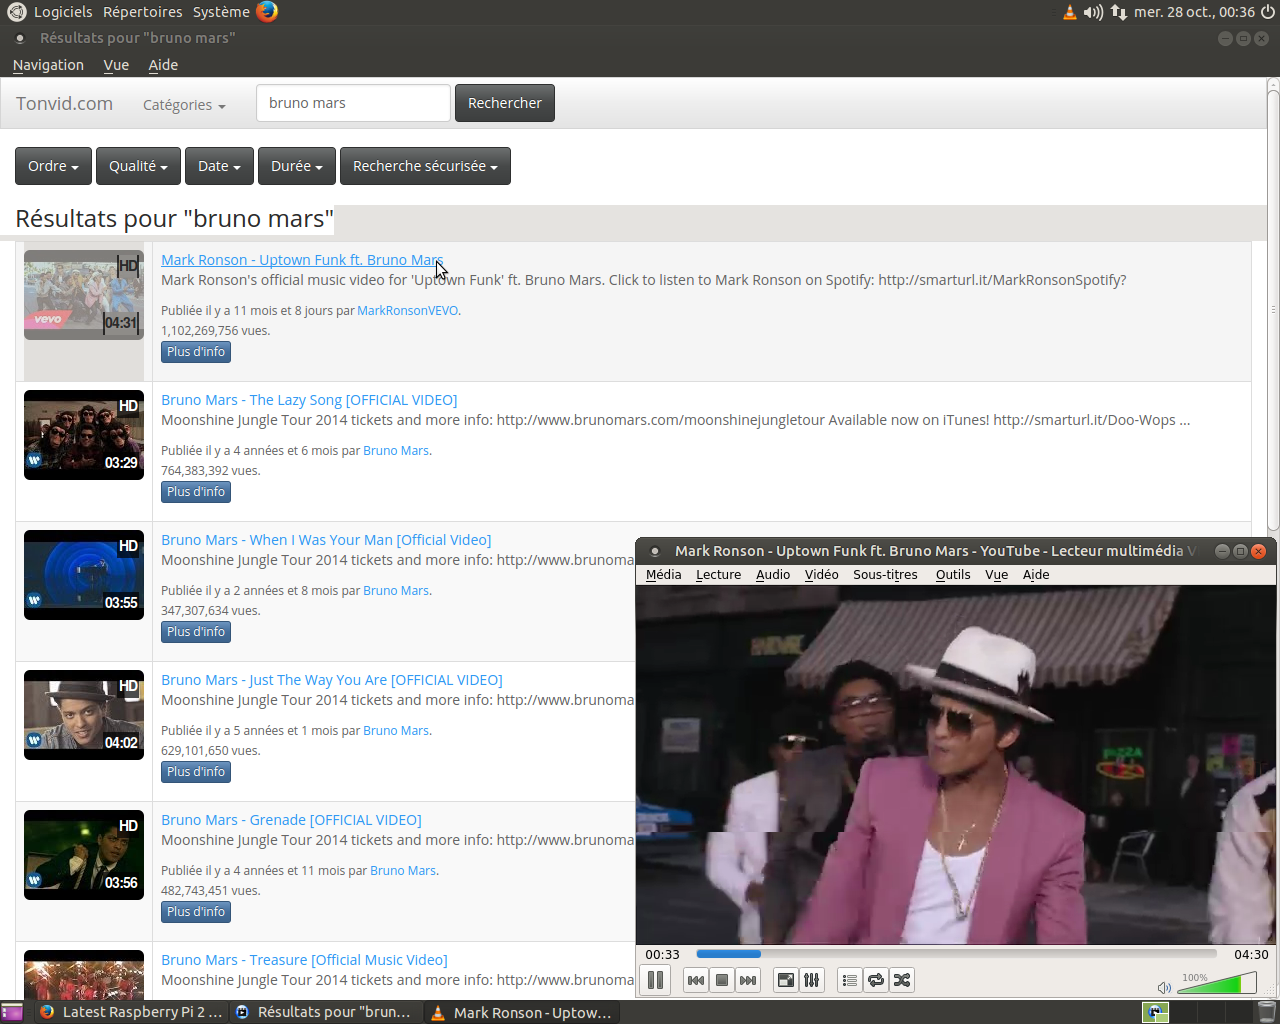
Task: Open VLC Média menu
Action: pos(663,574)
